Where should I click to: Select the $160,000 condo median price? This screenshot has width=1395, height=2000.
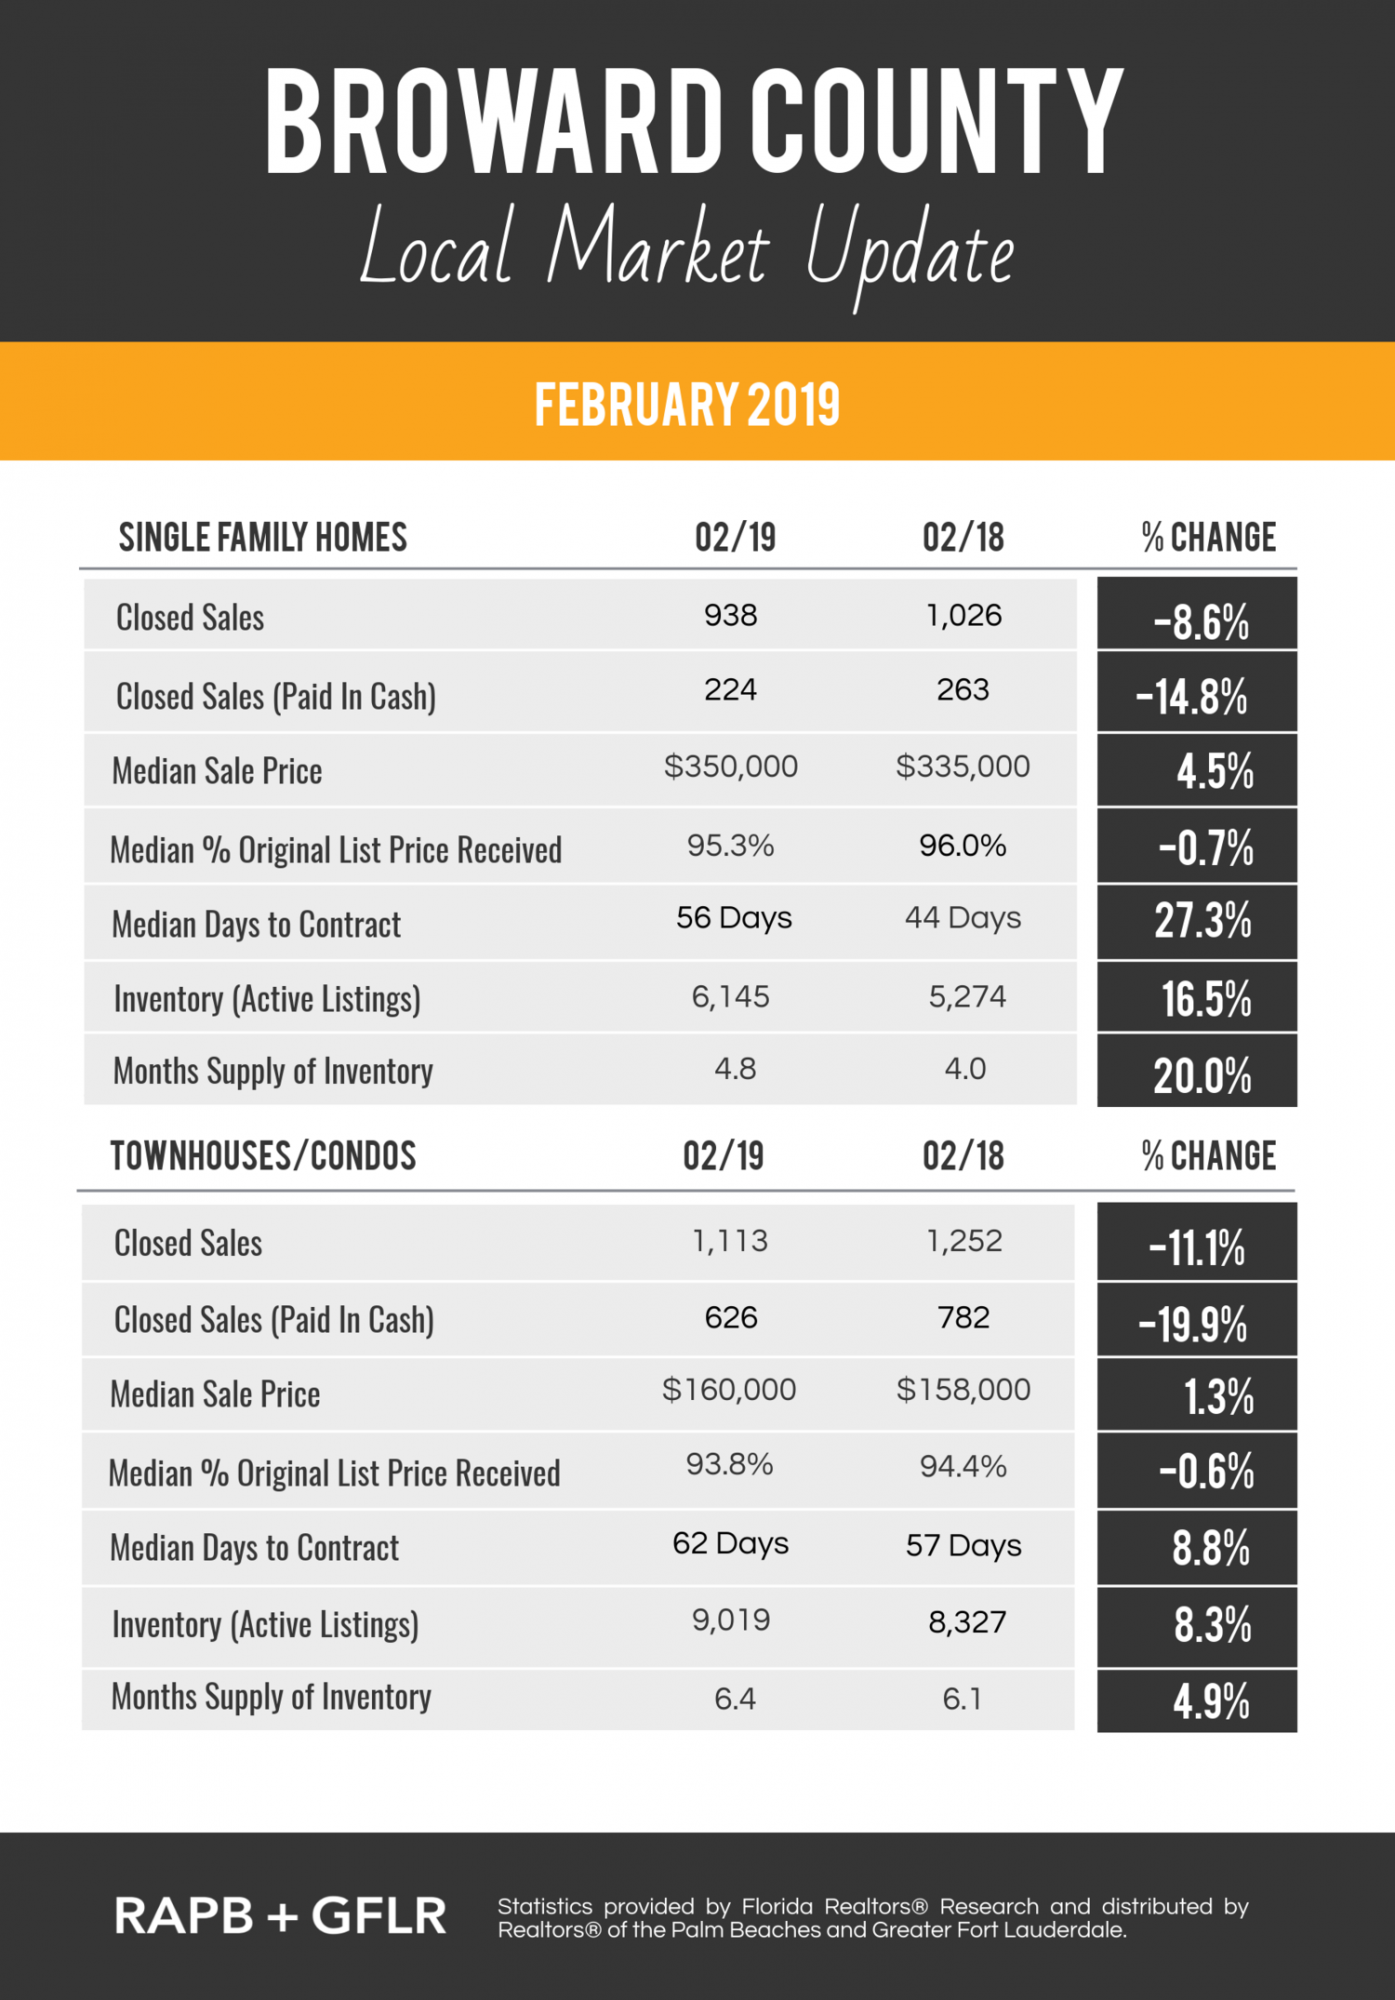pyautogui.click(x=729, y=1390)
